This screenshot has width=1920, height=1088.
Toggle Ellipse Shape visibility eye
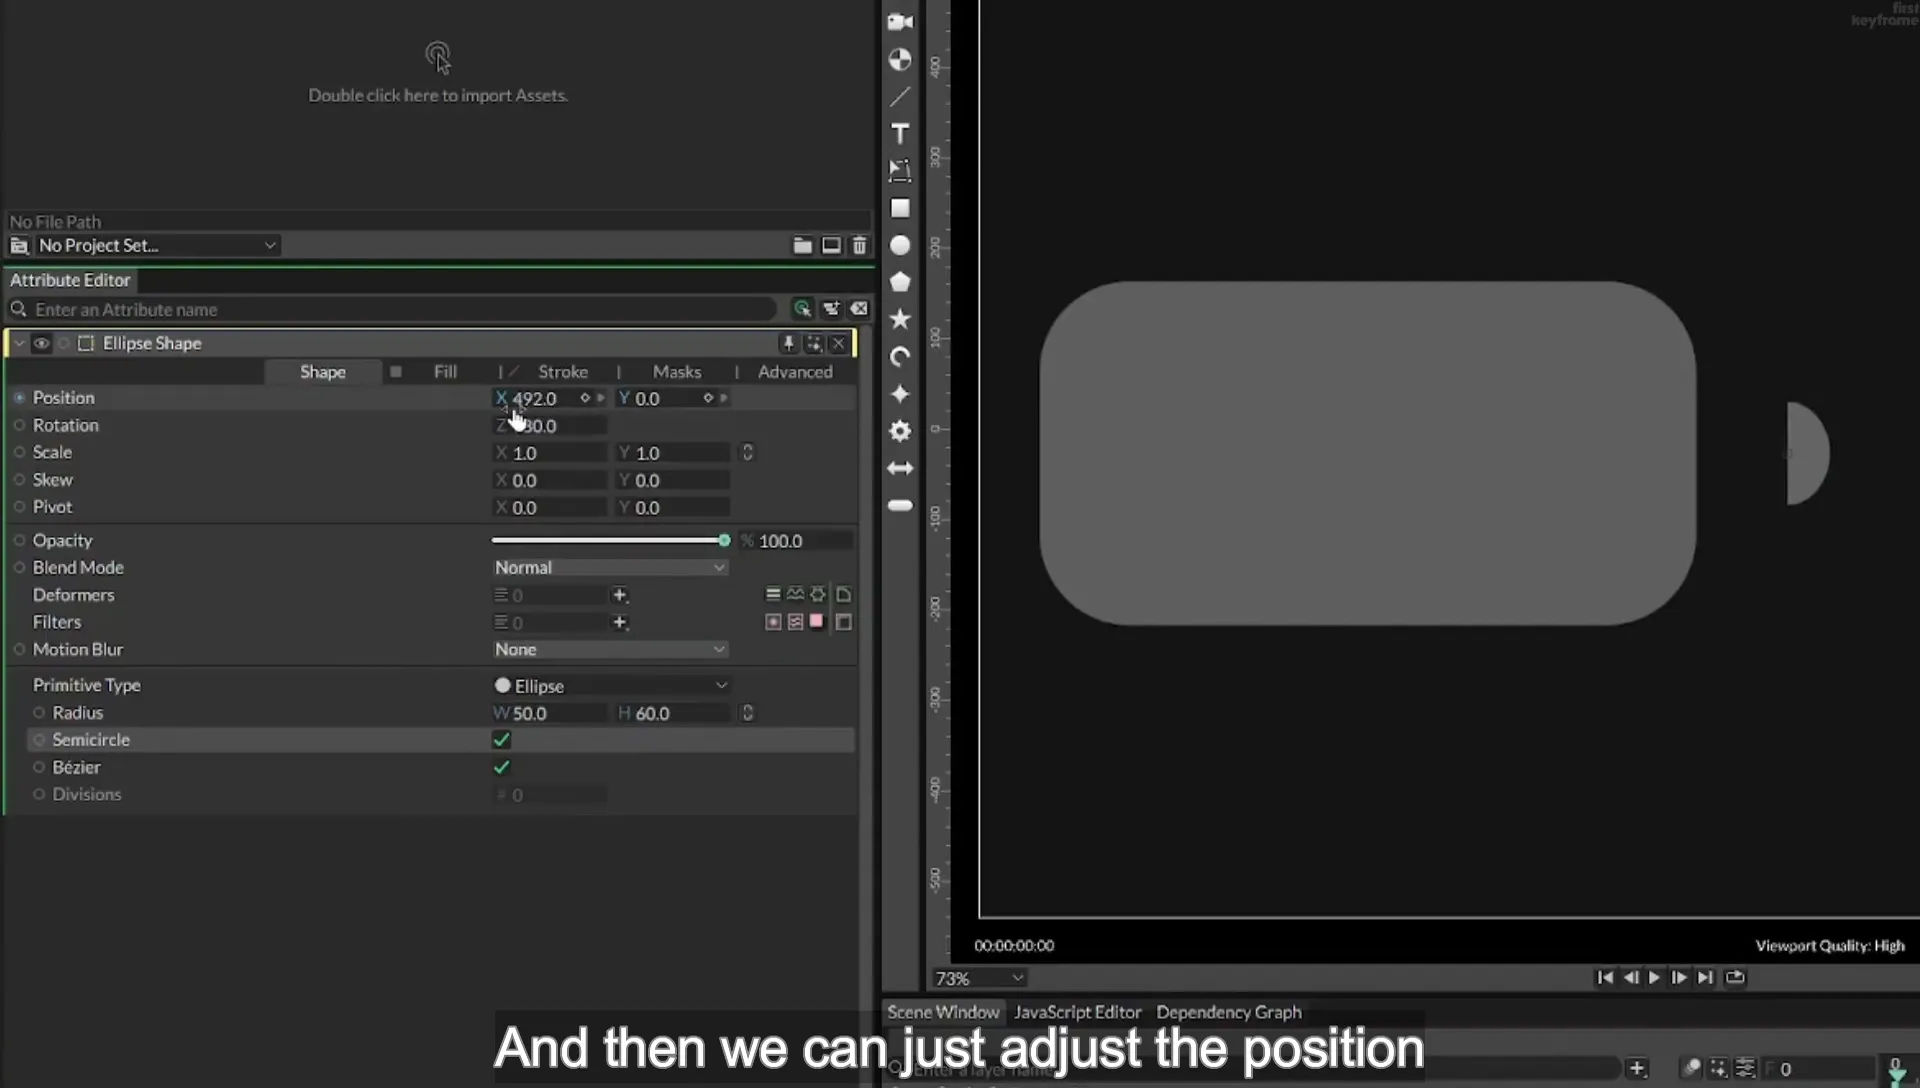[41, 344]
